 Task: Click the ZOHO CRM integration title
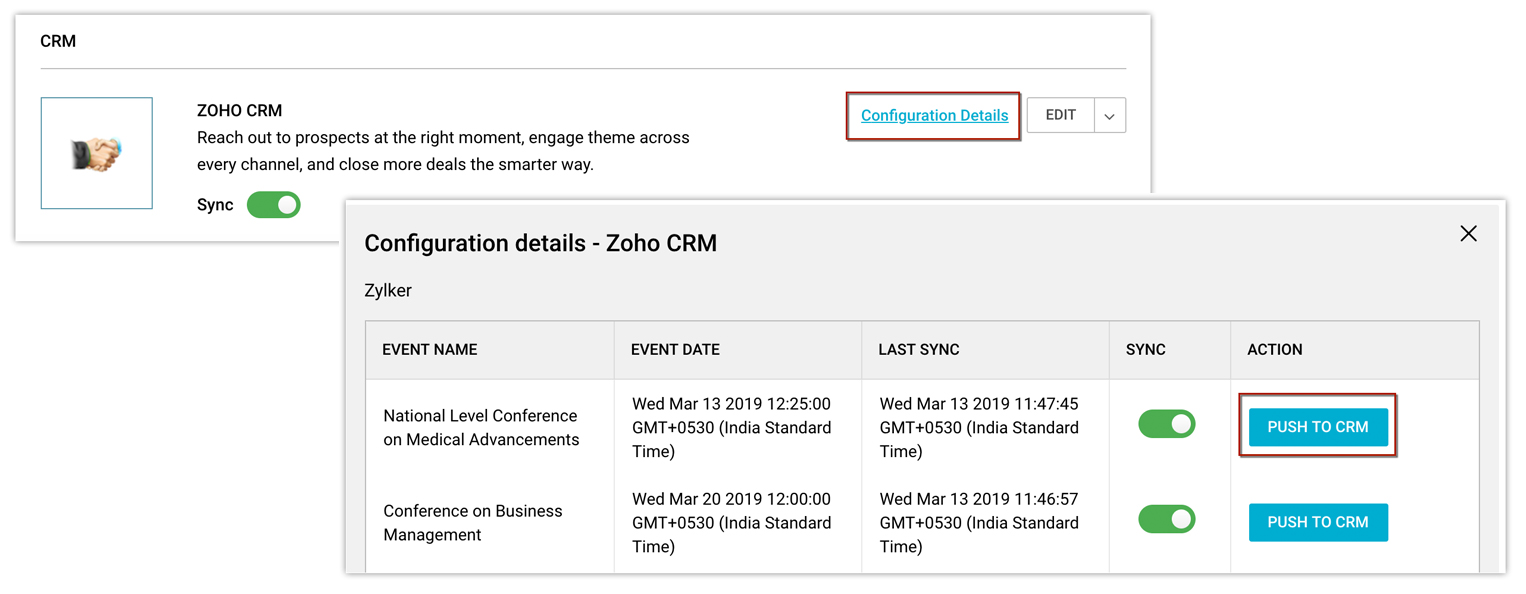coord(240,111)
